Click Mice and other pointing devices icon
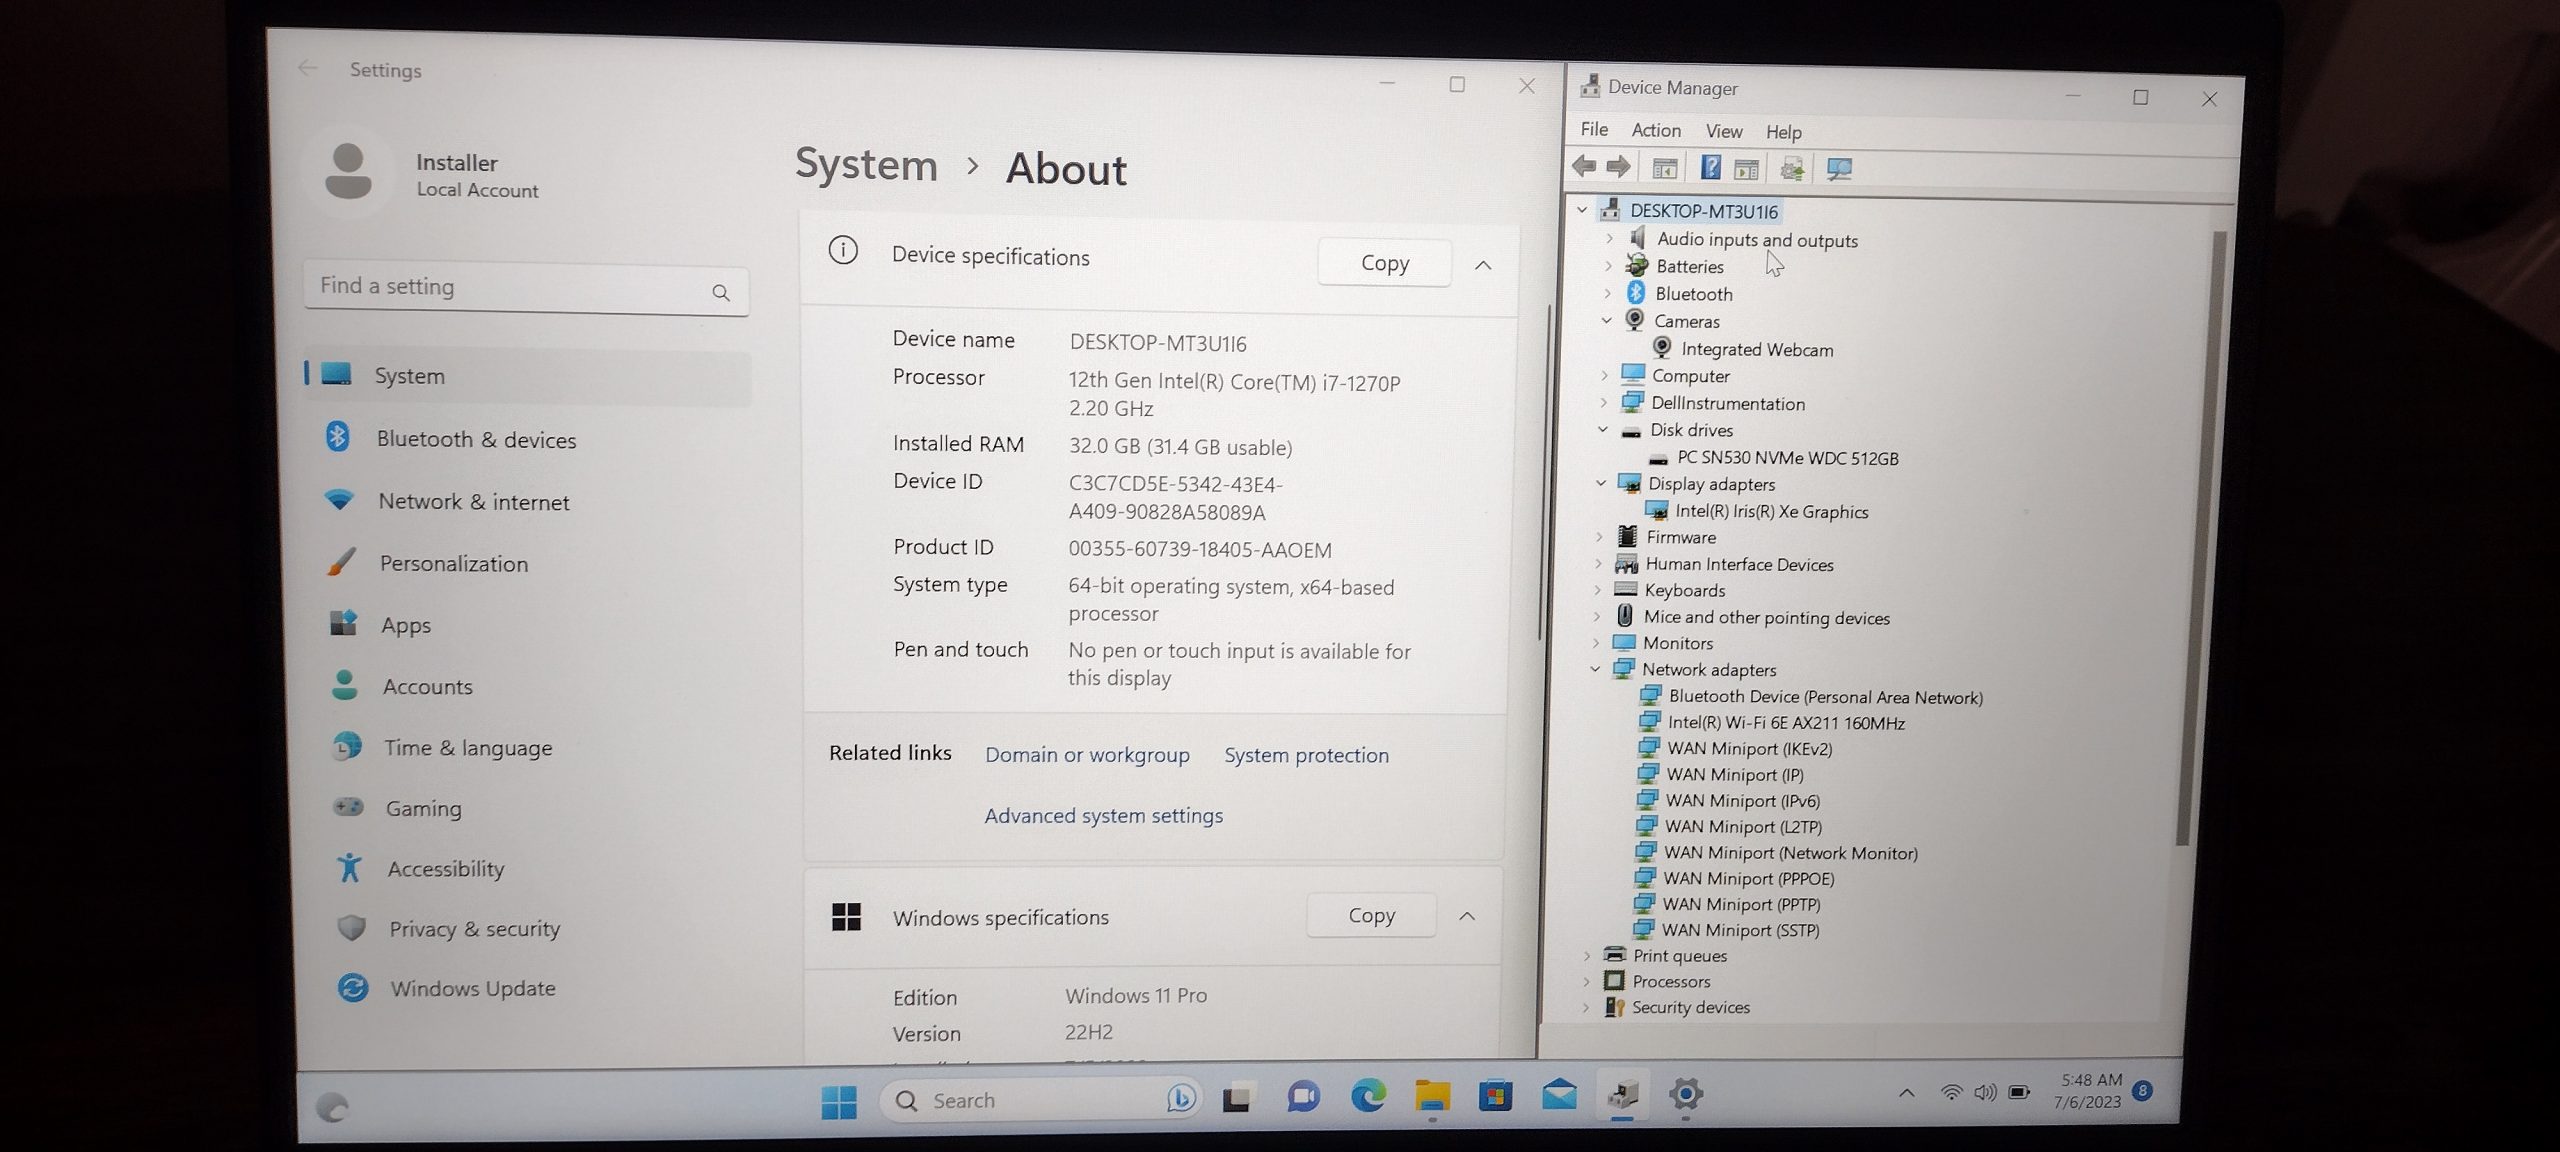 [x=1625, y=616]
